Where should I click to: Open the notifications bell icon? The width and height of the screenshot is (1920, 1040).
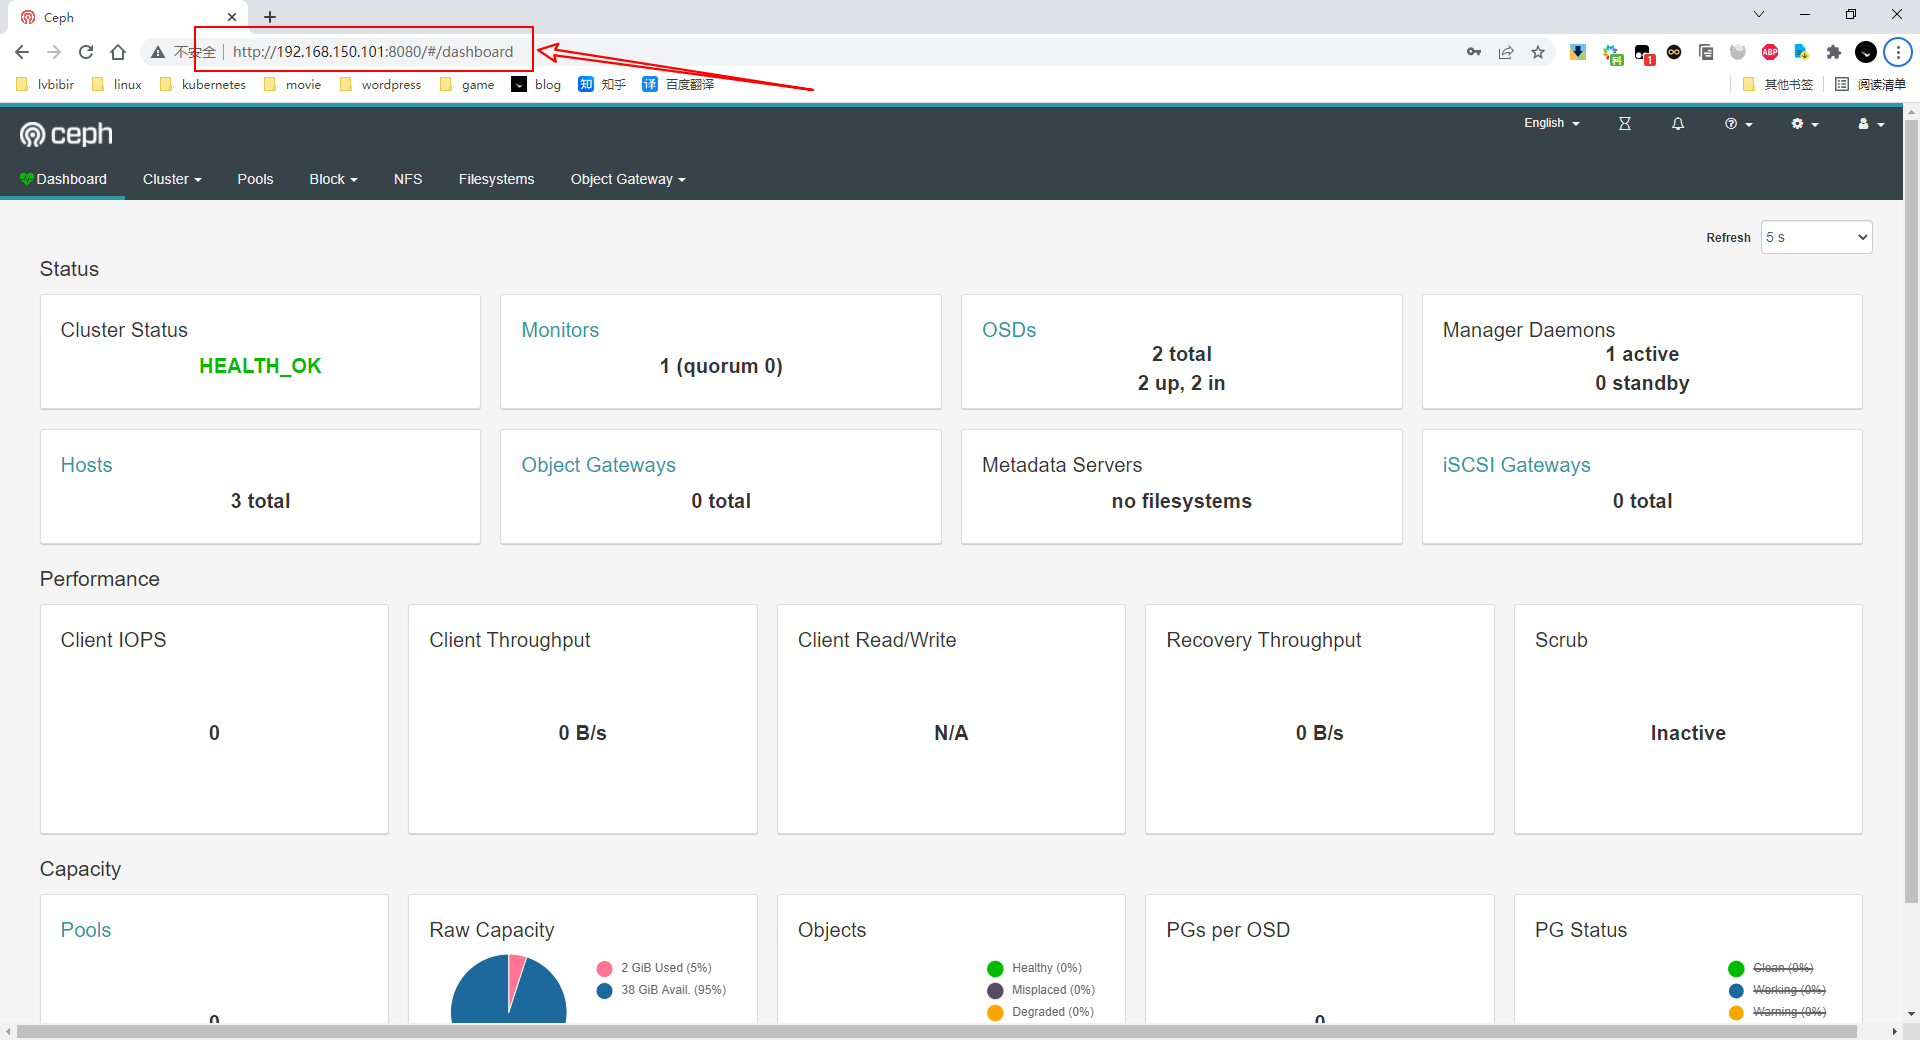point(1677,124)
